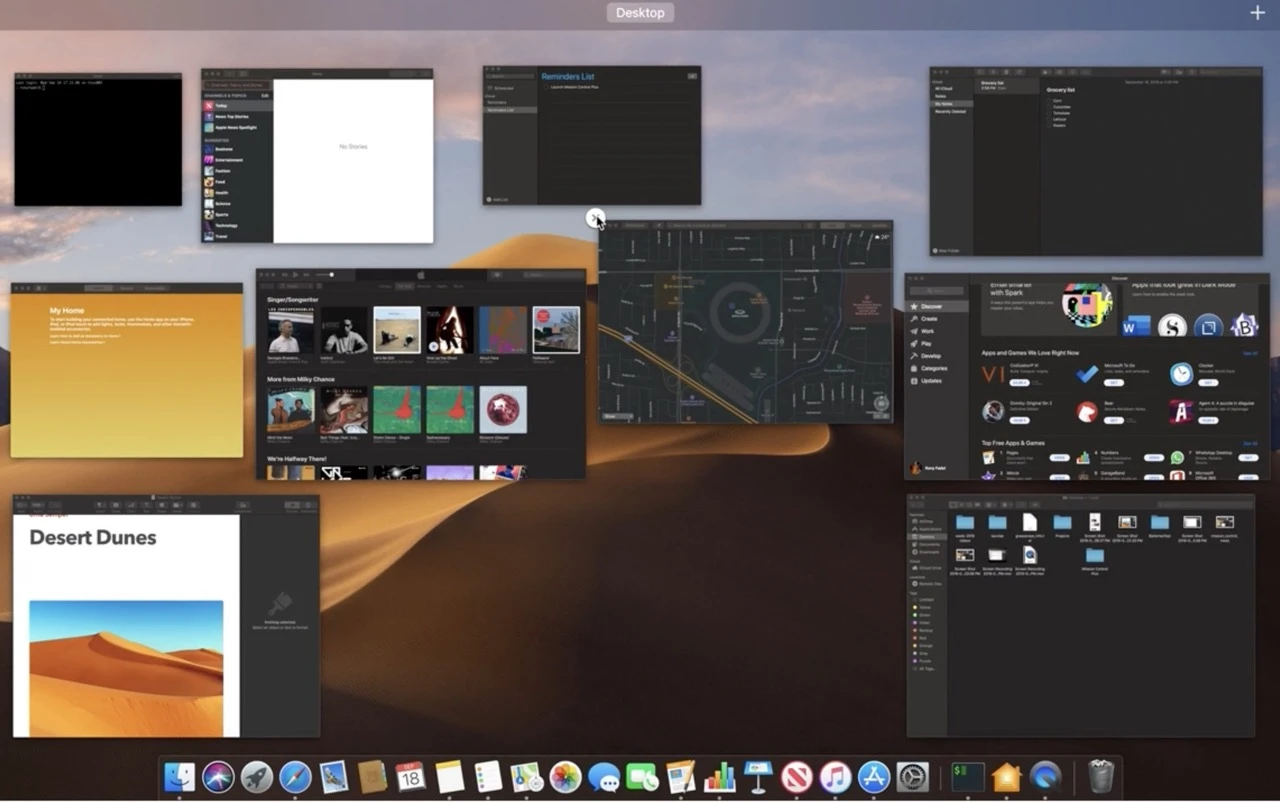
Task: Select Apple News Spotlight channel
Action: (x=237, y=128)
